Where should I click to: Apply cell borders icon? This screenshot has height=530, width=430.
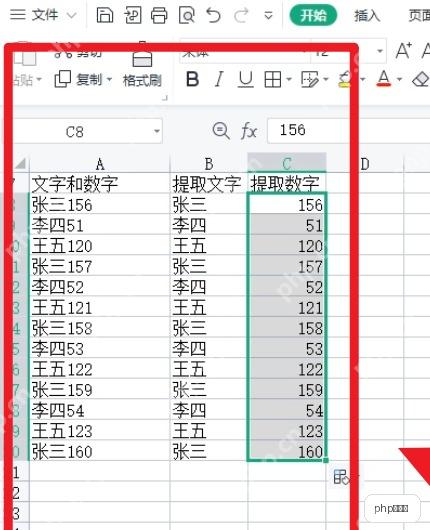click(x=272, y=80)
